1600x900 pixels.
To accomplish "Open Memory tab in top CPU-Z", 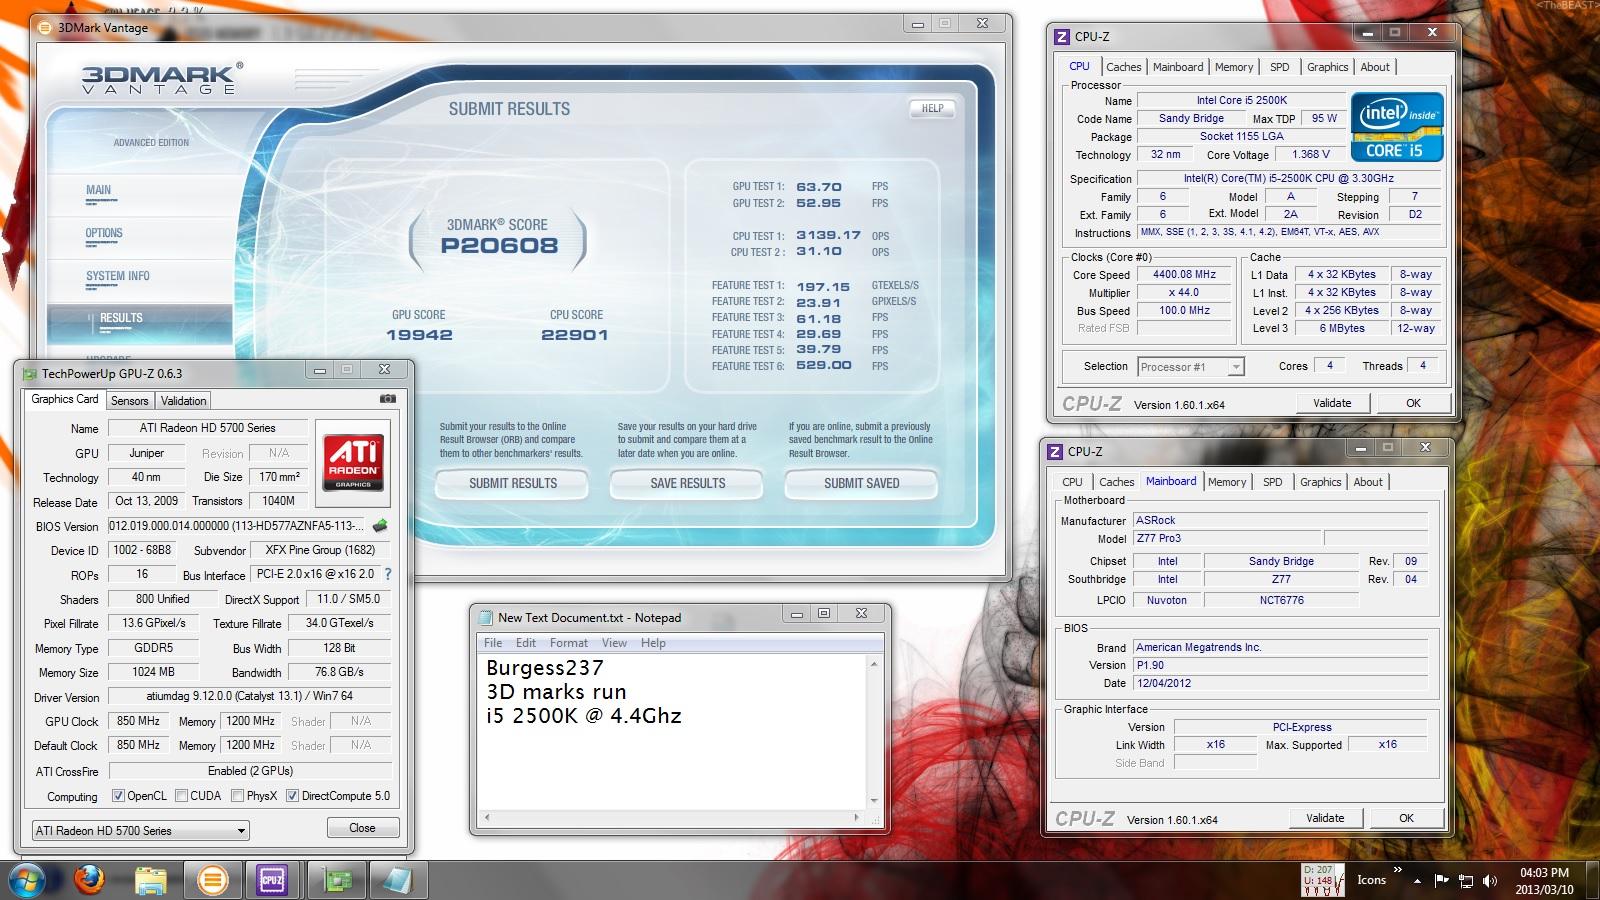I will coord(1234,67).
